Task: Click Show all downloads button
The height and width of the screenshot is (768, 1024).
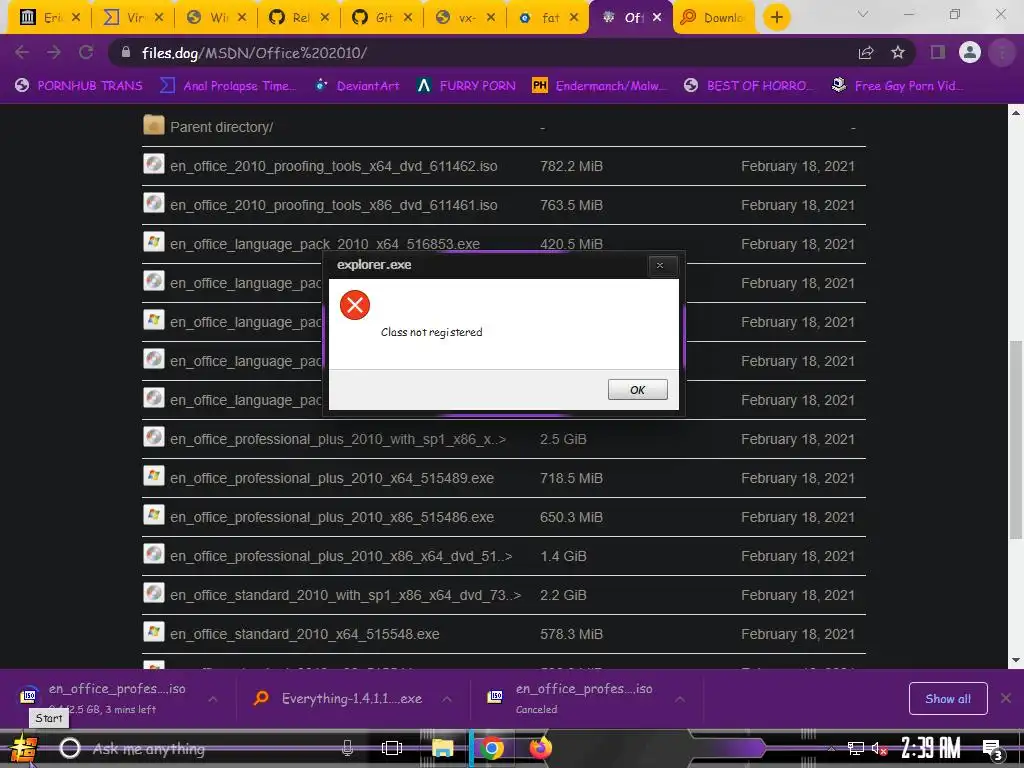Action: [x=948, y=698]
